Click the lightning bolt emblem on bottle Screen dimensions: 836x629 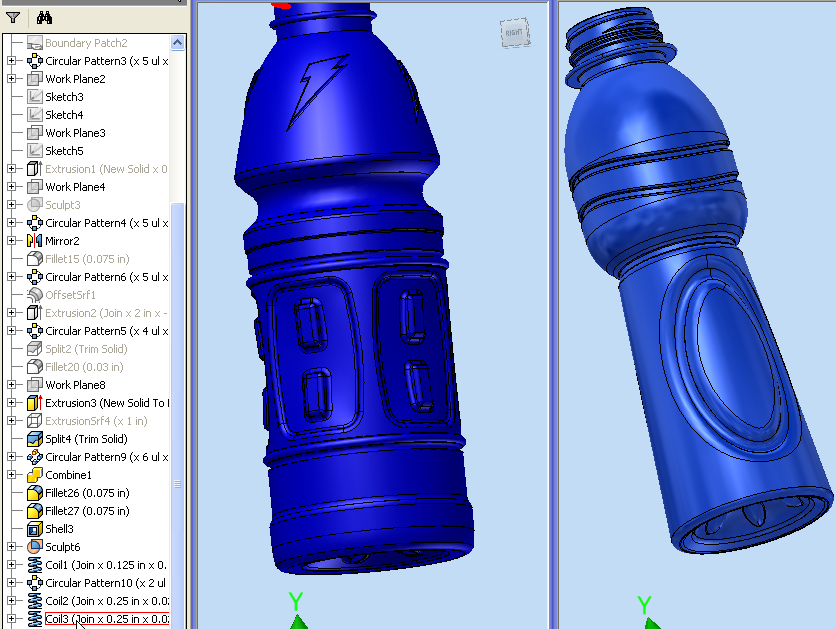click(317, 92)
